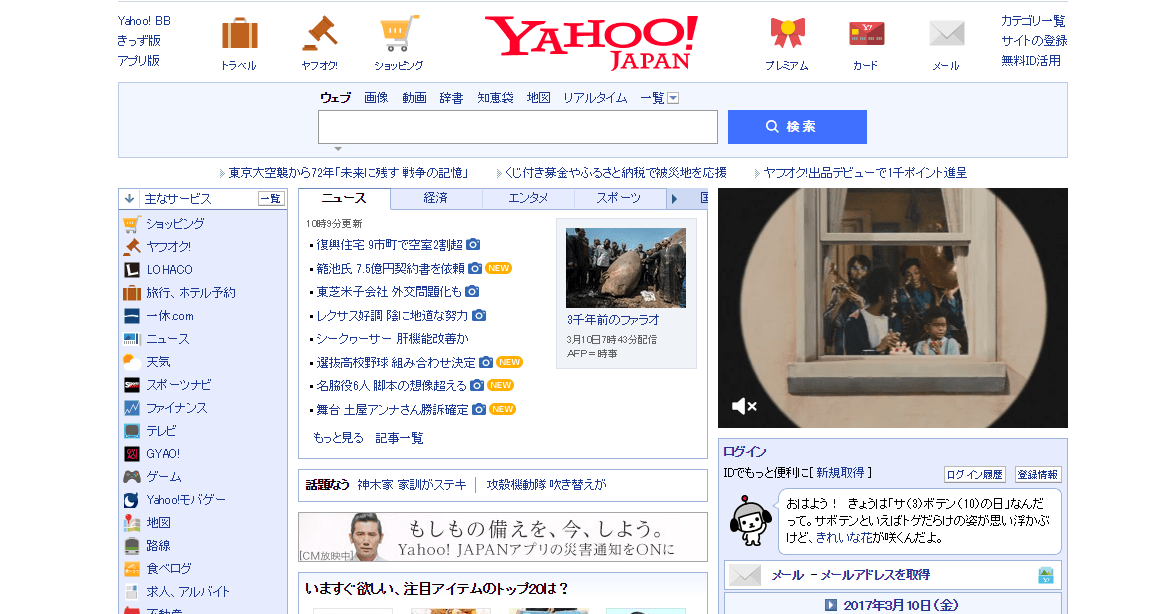Click the 食べログ sidebar icon
Viewport: 1173px width, 614px height.
132,569
